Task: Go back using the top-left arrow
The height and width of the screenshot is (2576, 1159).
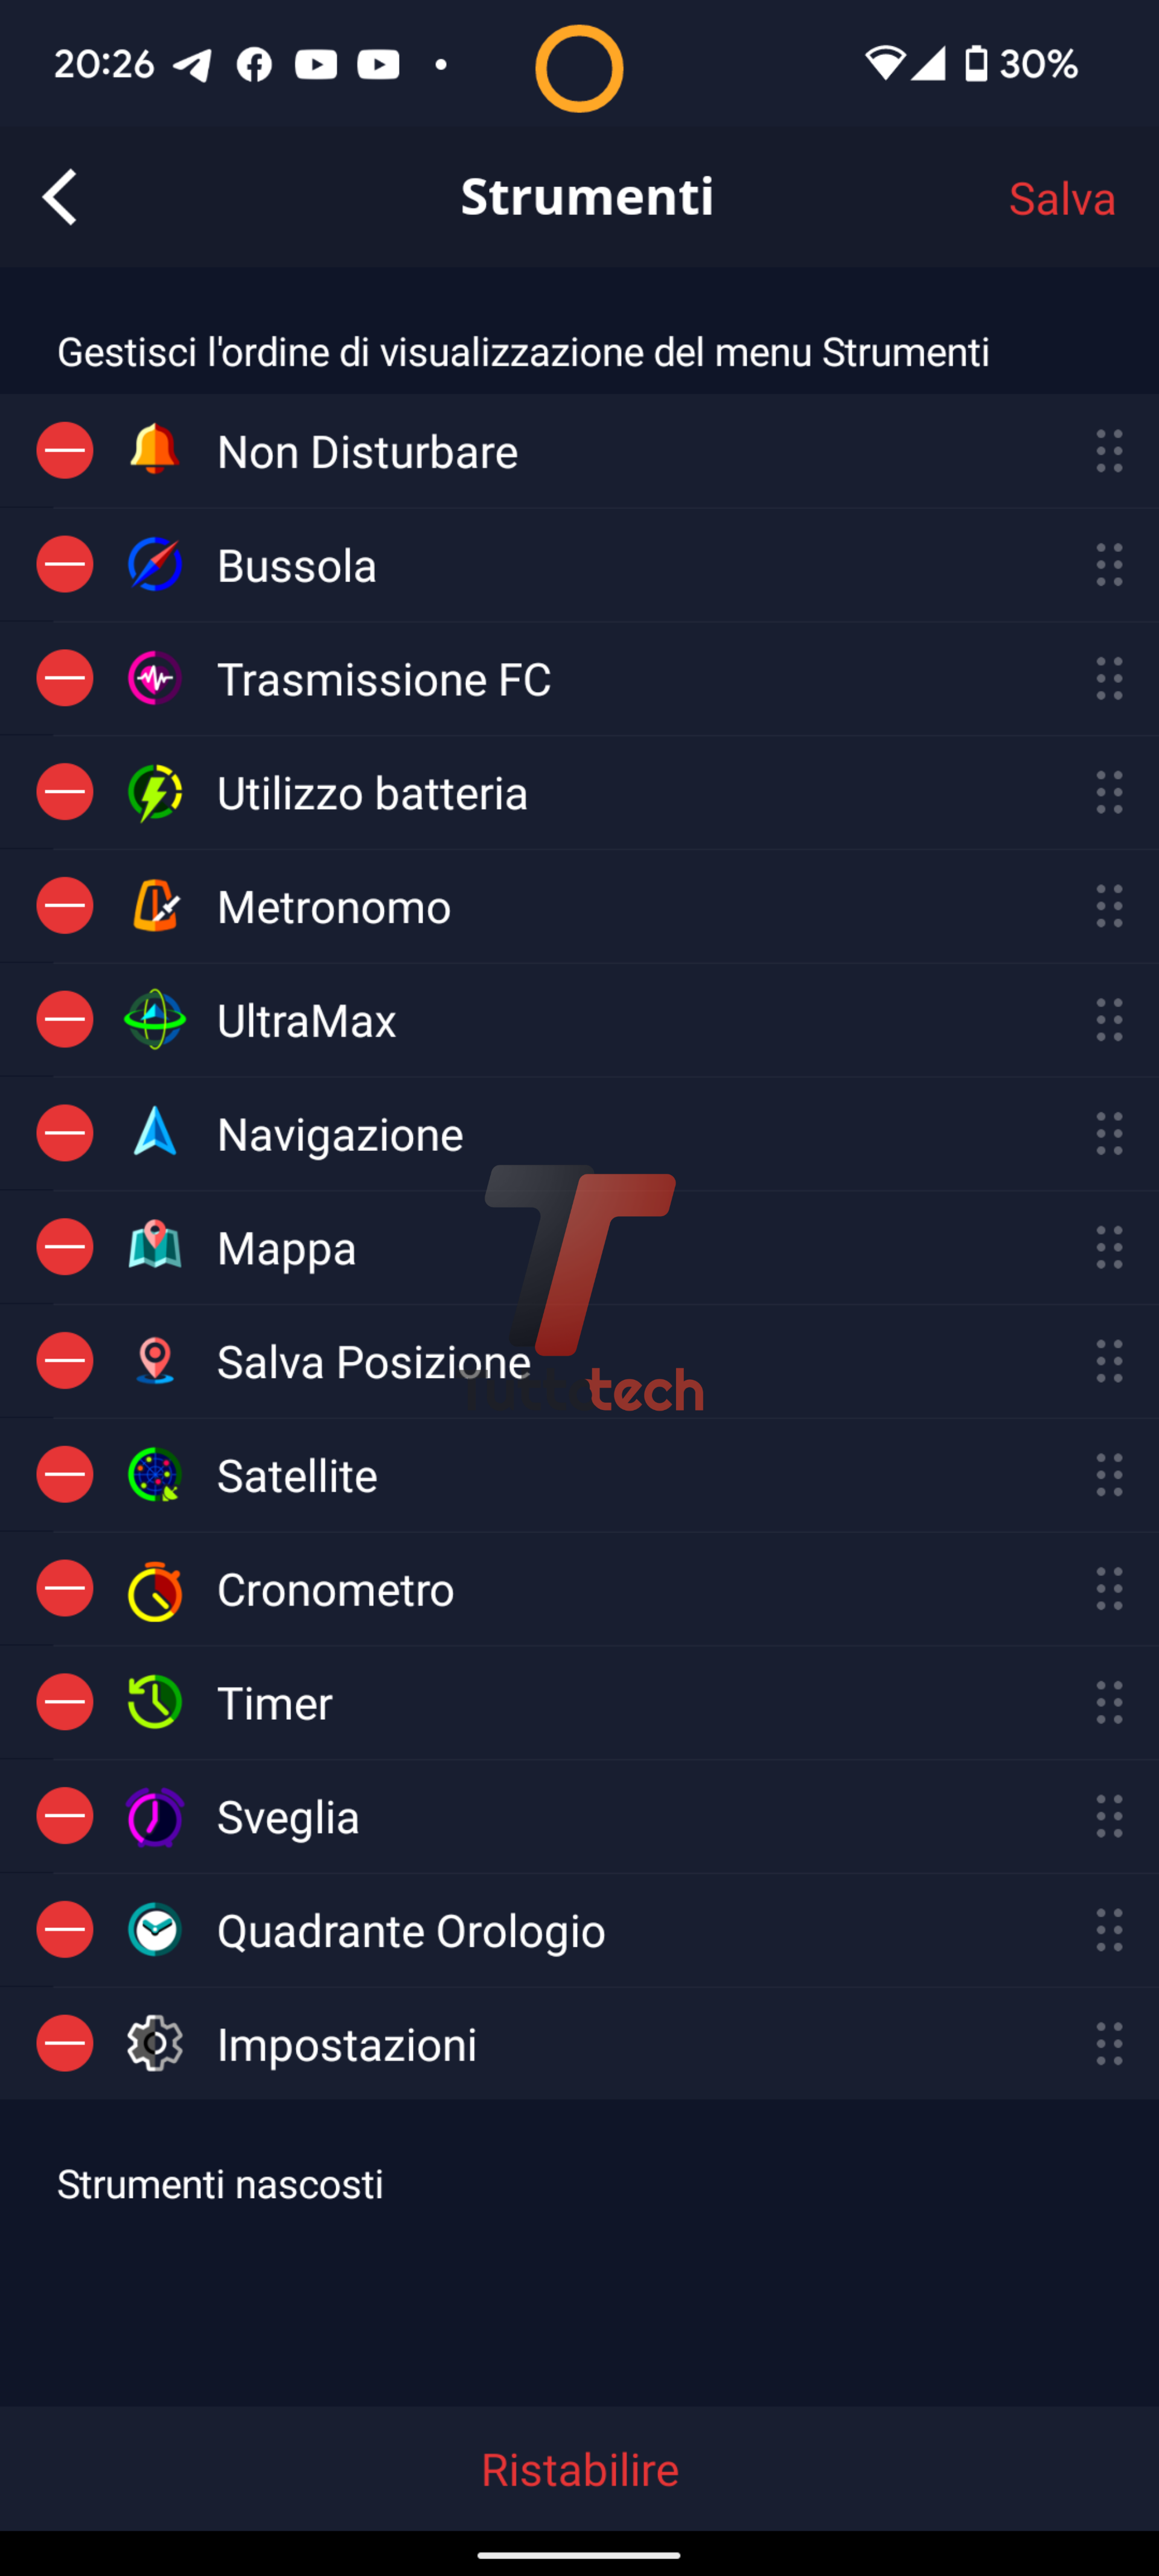Action: 60,197
